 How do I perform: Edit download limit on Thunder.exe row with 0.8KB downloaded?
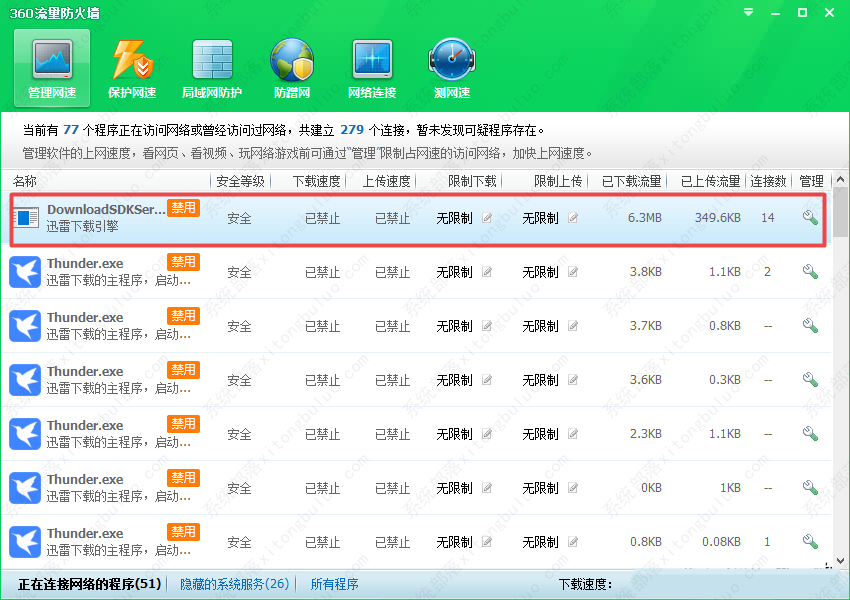point(487,541)
